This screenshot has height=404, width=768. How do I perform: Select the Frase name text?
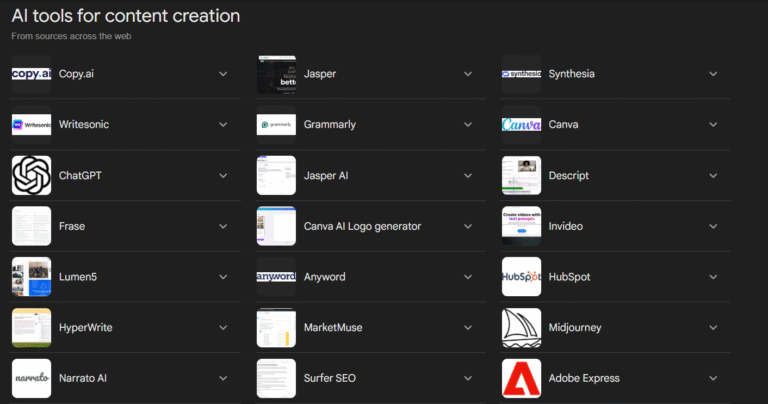72,226
